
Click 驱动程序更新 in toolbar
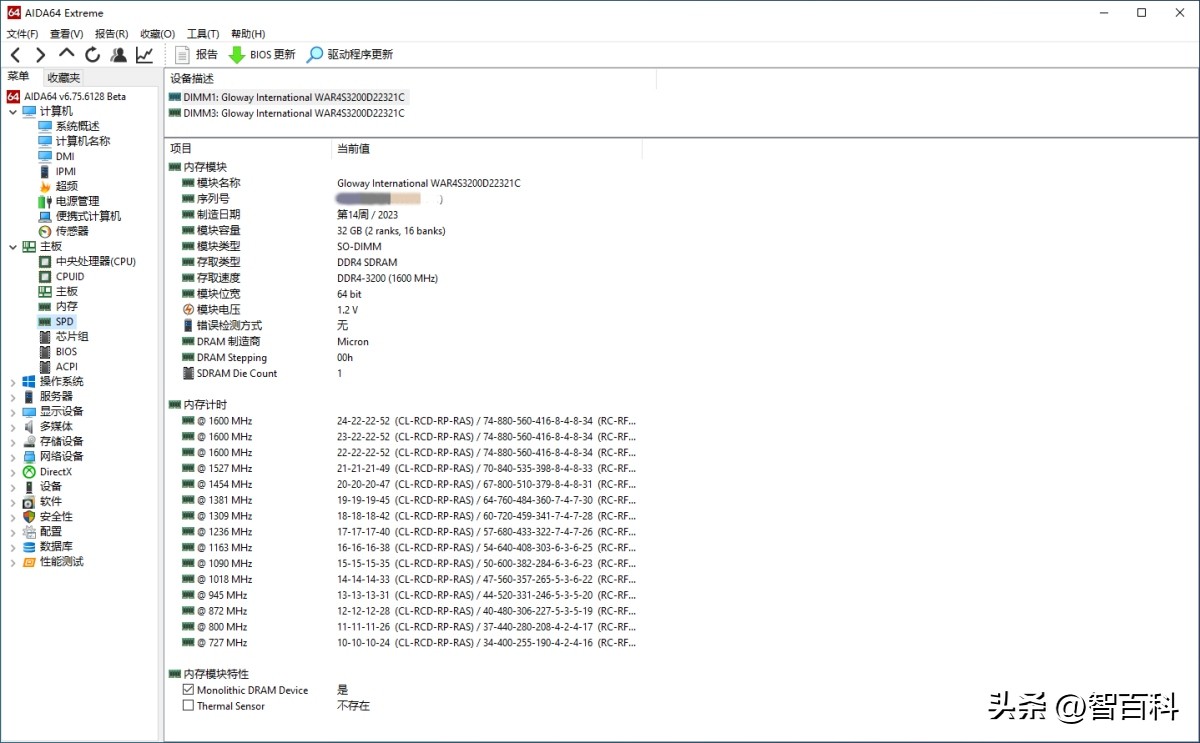tap(350, 55)
